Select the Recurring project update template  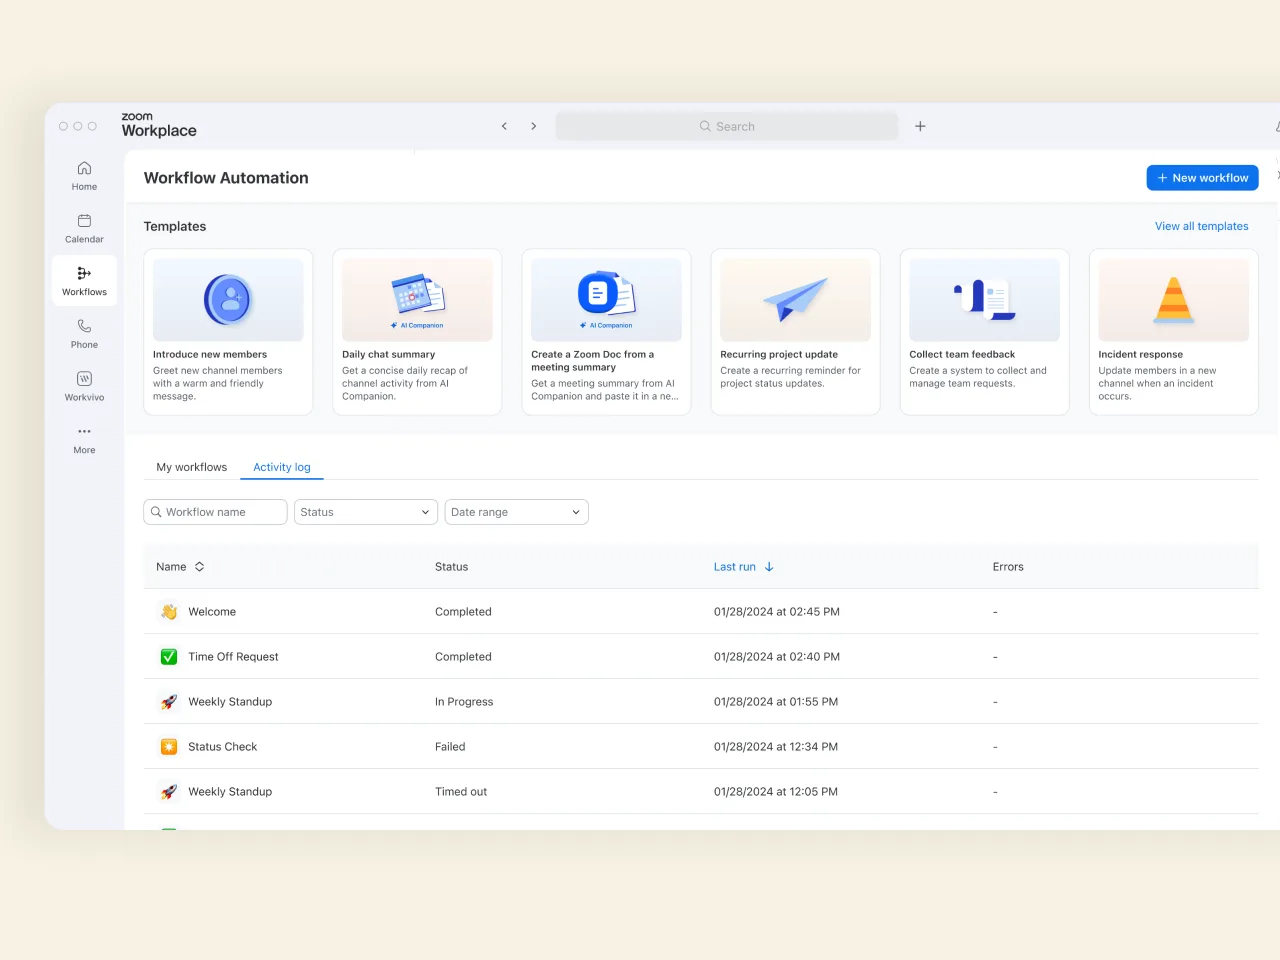795,331
